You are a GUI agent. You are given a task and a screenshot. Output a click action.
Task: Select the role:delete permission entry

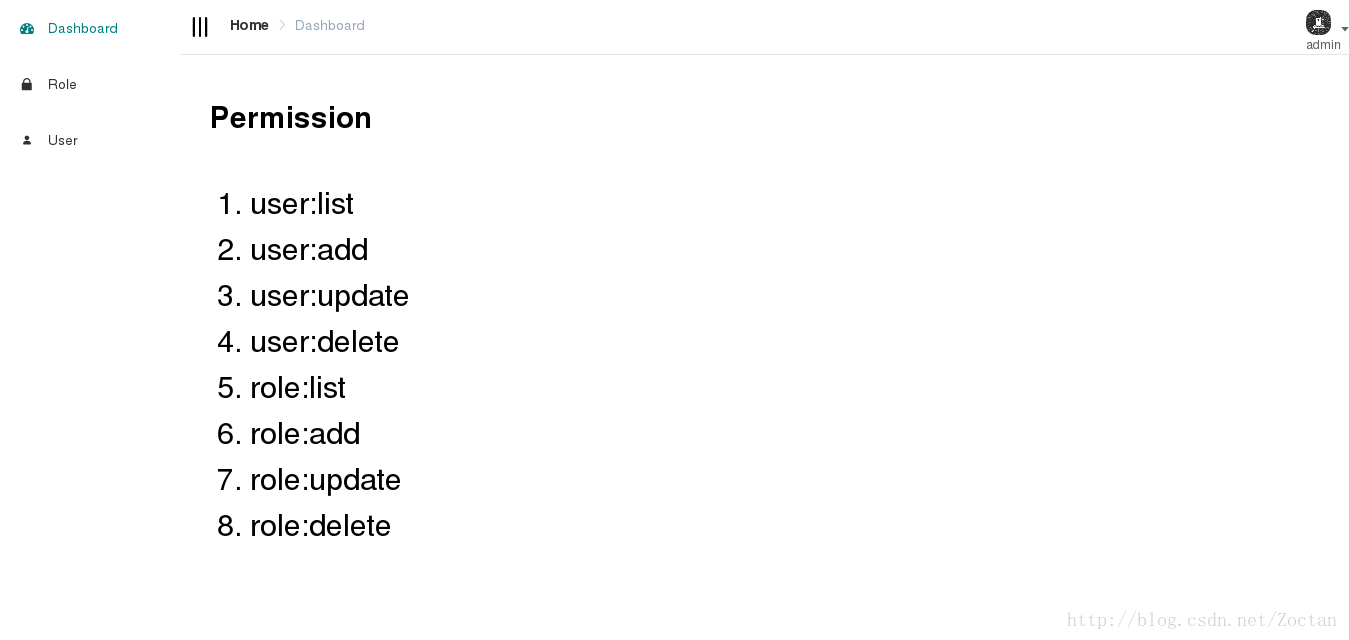point(320,526)
